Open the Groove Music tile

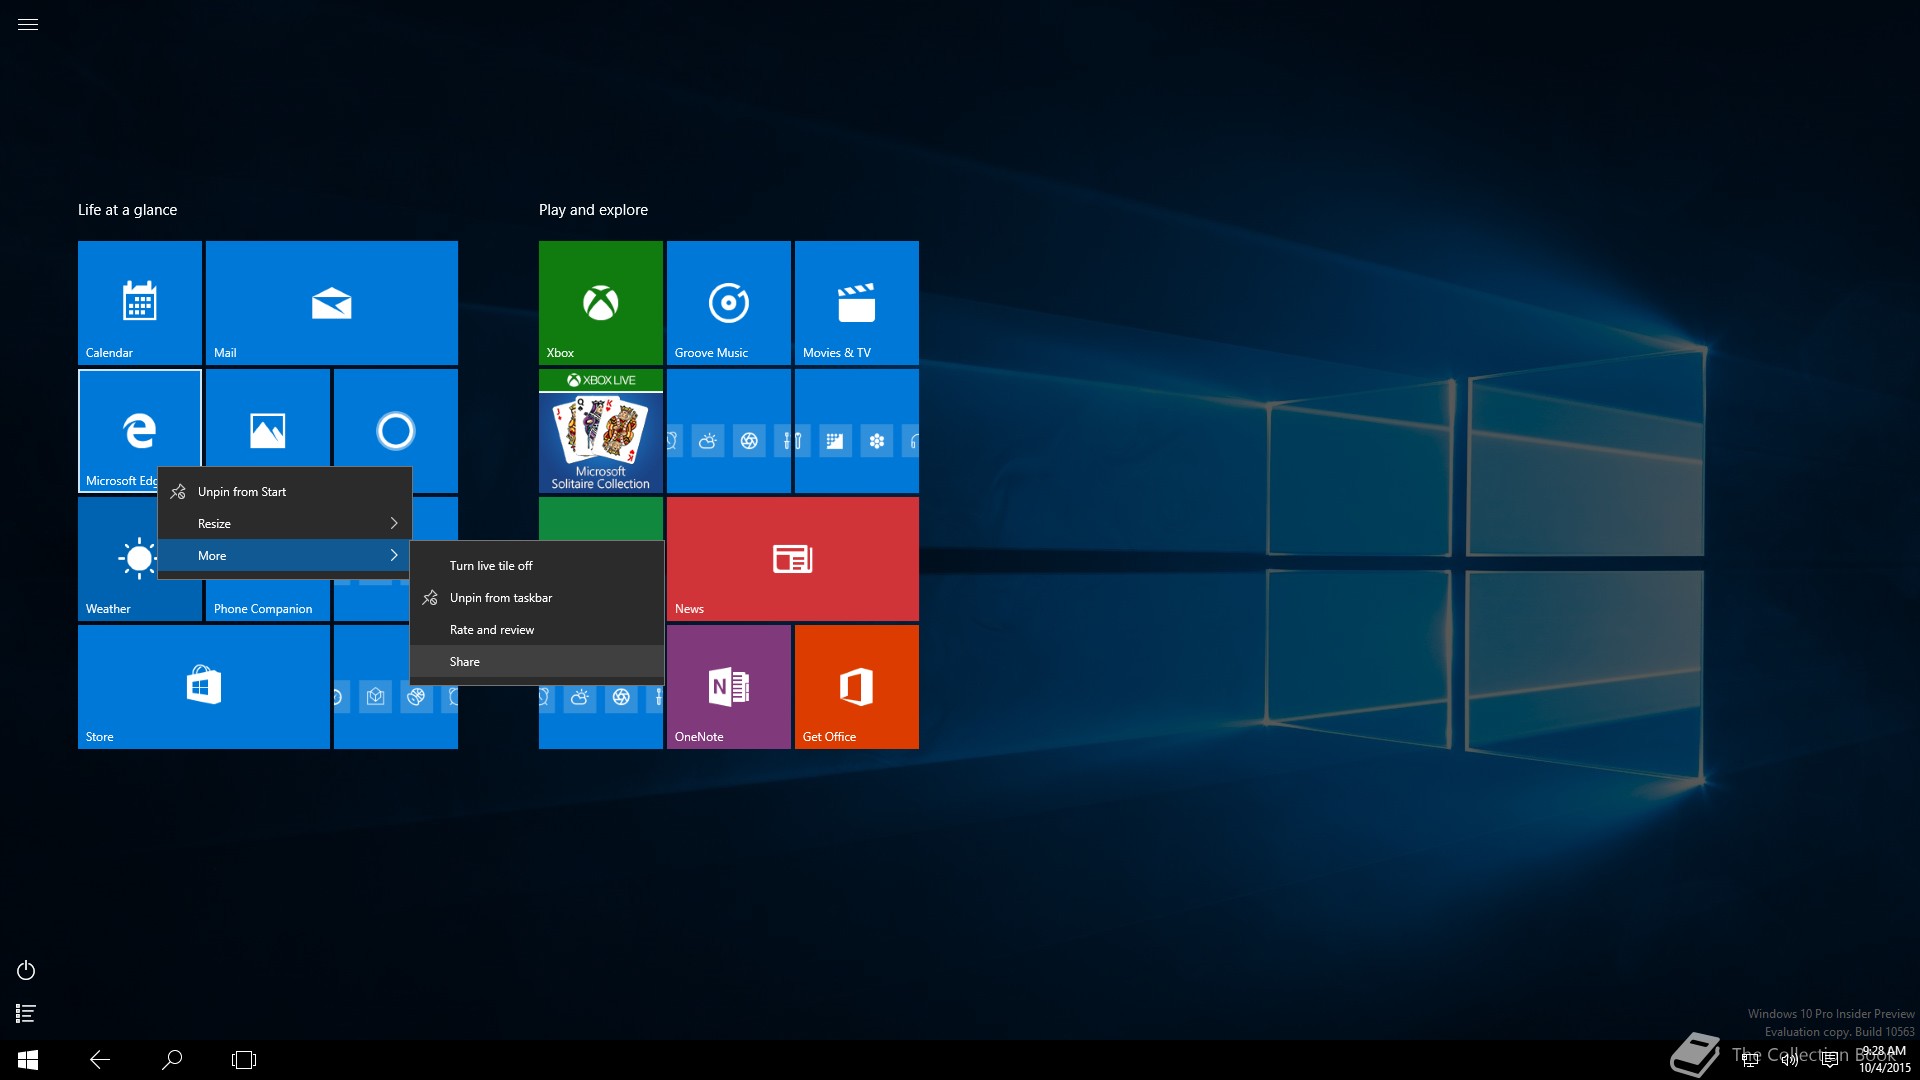tap(729, 303)
